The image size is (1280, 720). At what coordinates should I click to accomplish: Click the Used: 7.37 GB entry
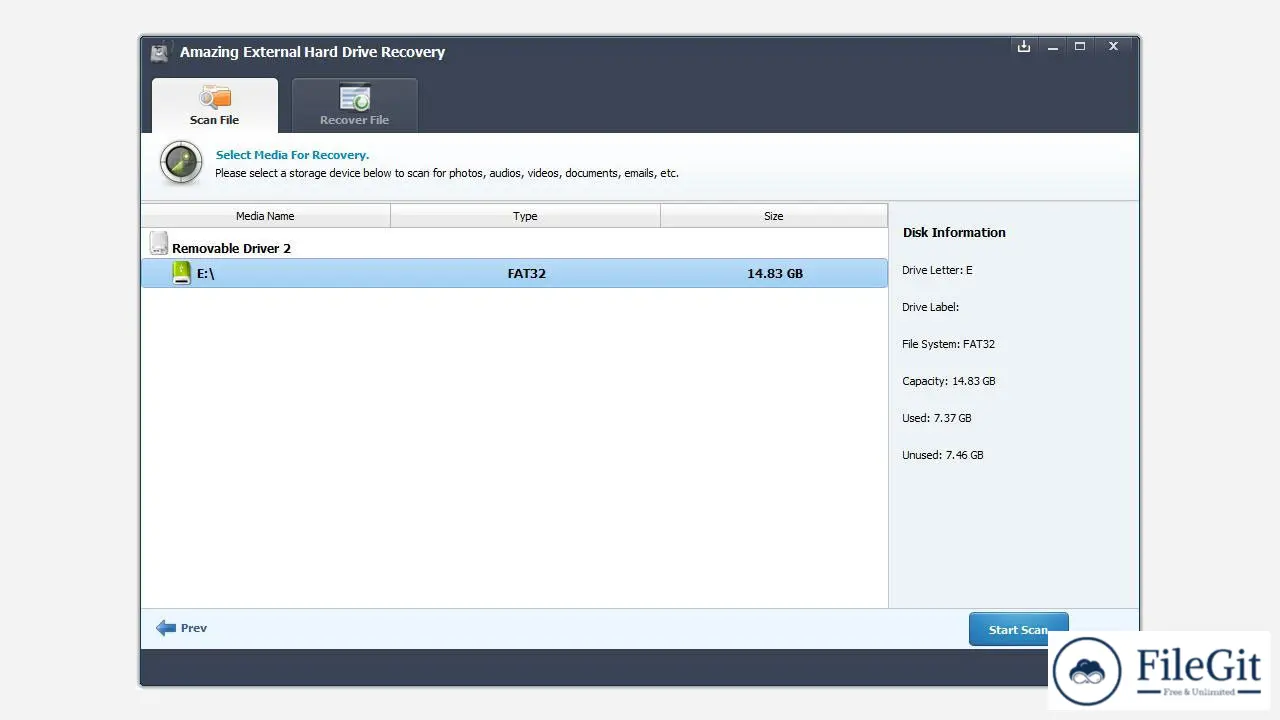[936, 418]
